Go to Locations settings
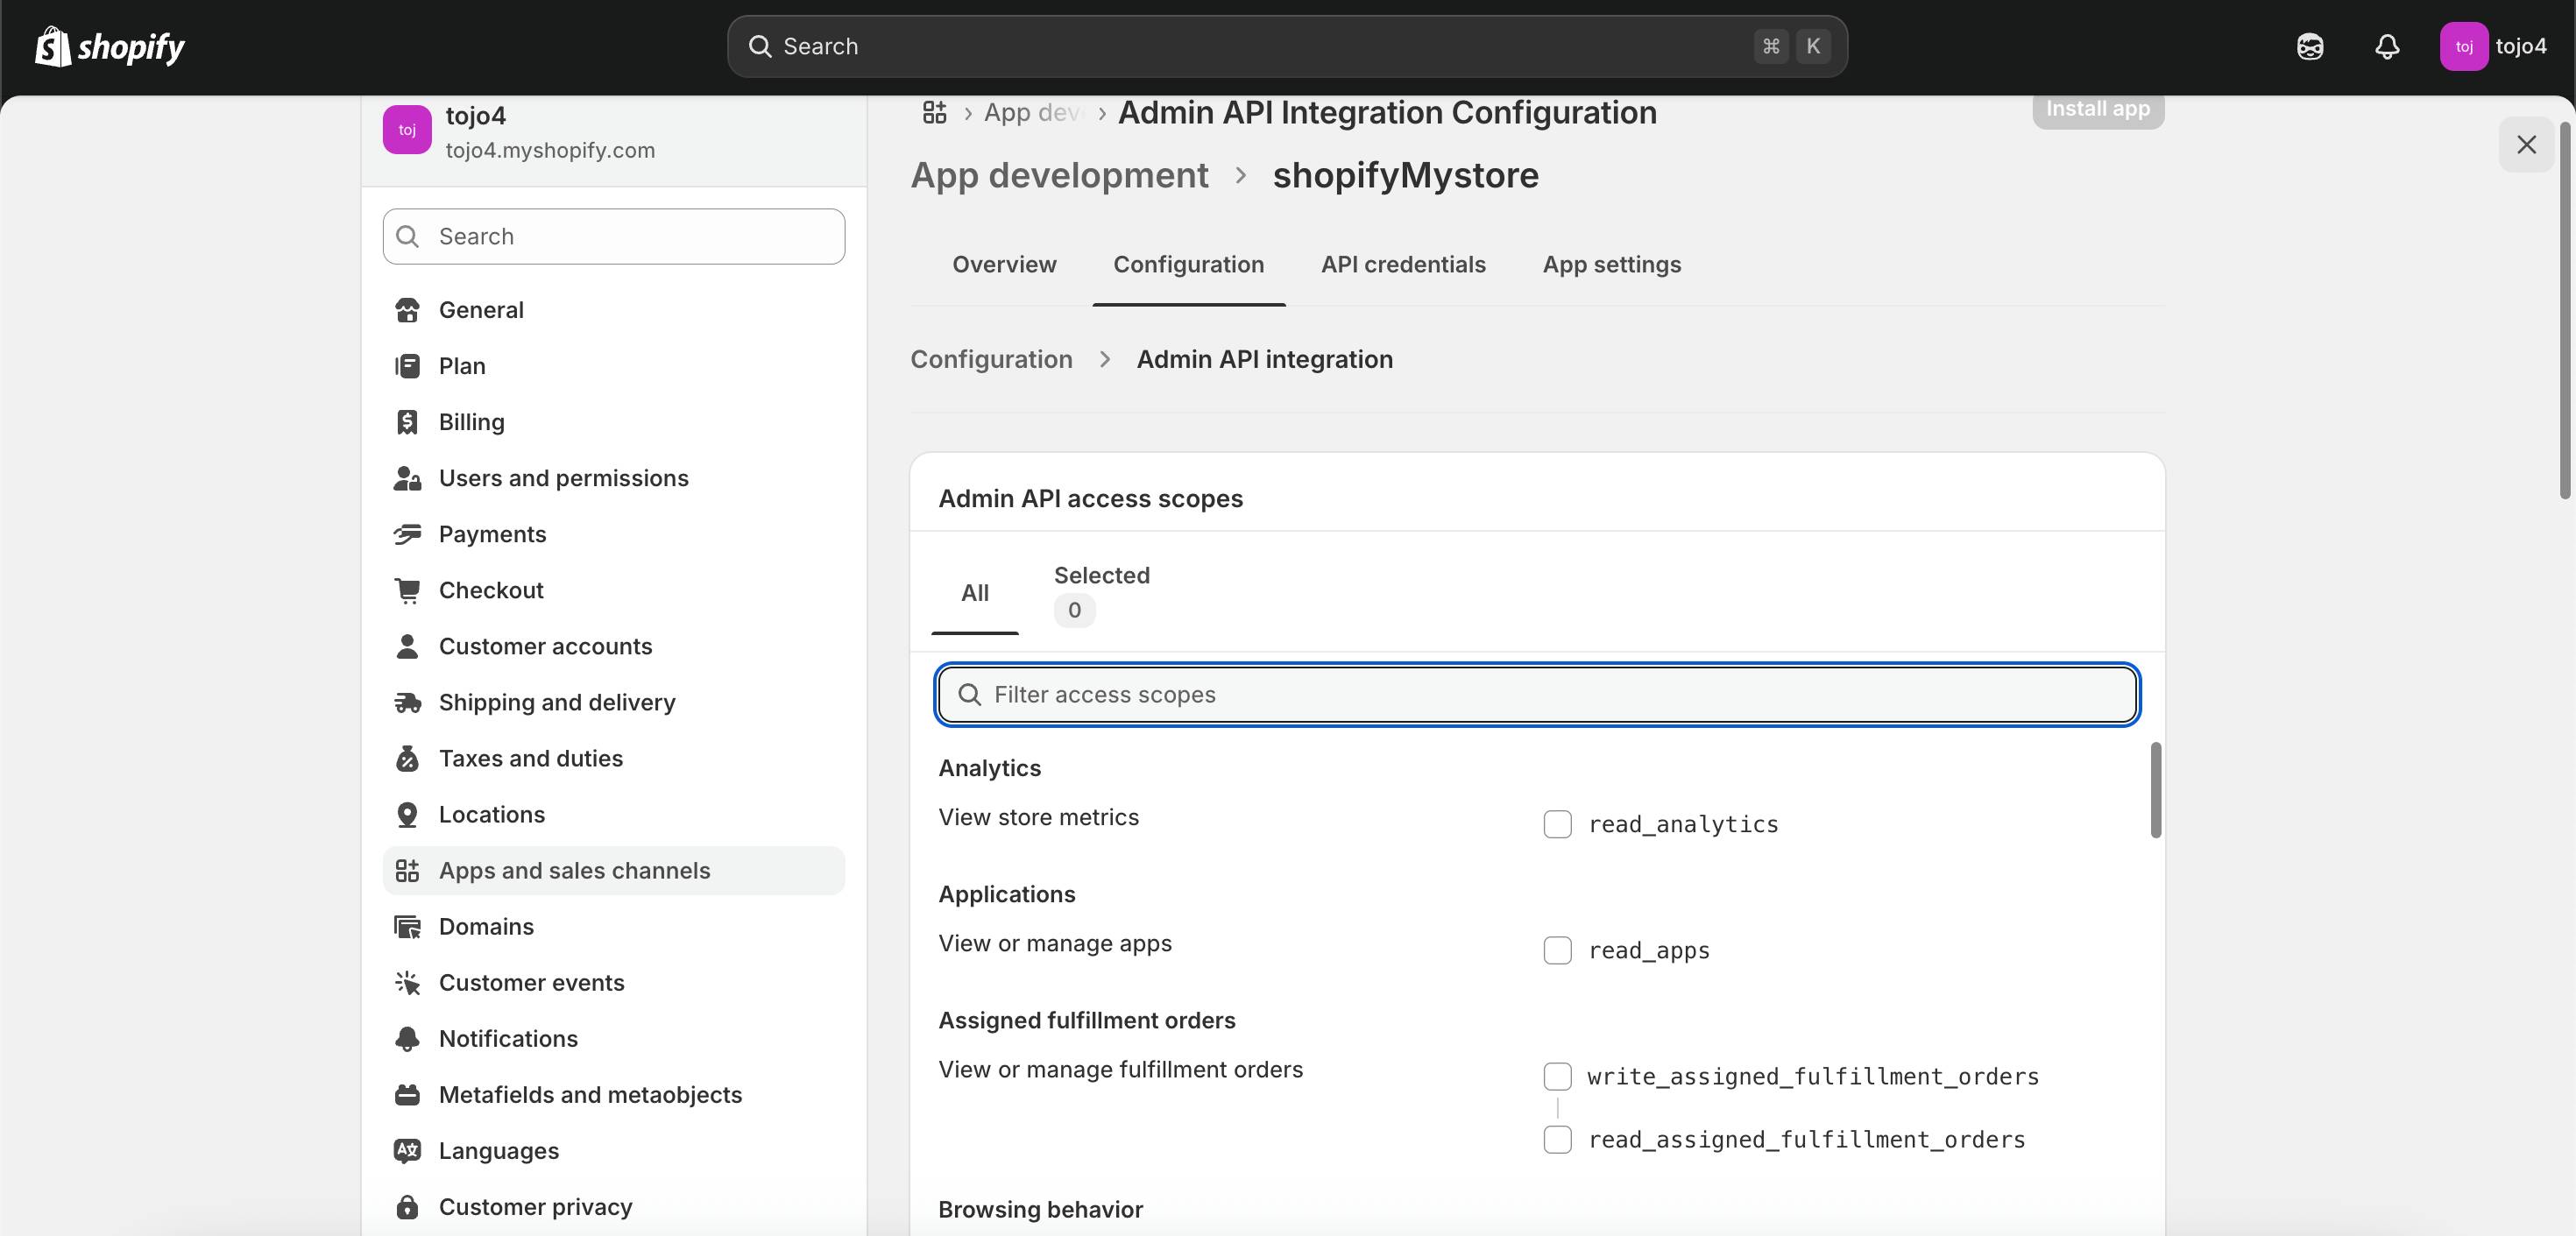The height and width of the screenshot is (1236, 2576). (x=491, y=814)
